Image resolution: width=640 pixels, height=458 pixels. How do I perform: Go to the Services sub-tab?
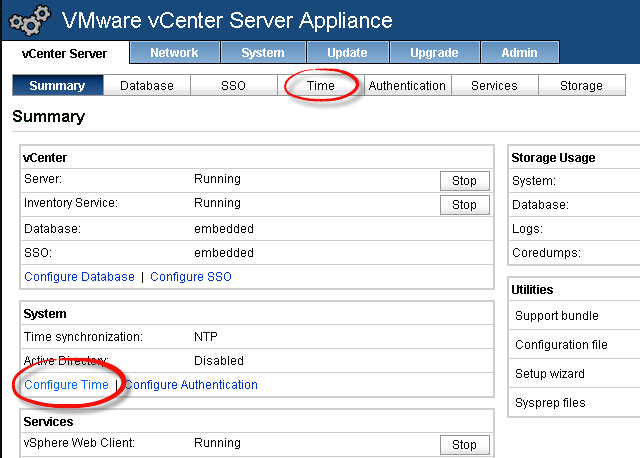click(x=494, y=85)
